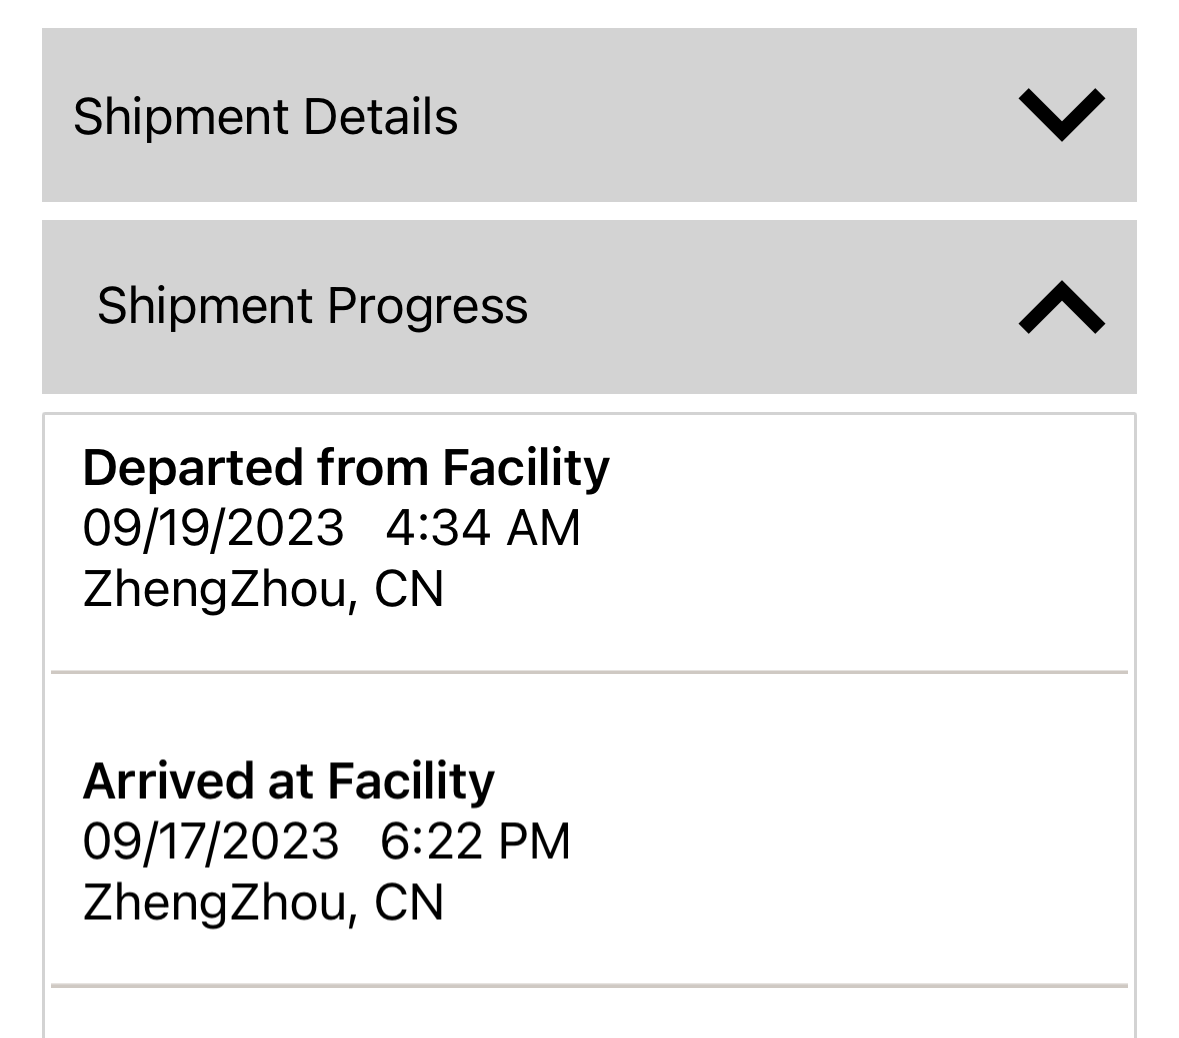Click the Shipment Progress header label

click(x=312, y=305)
